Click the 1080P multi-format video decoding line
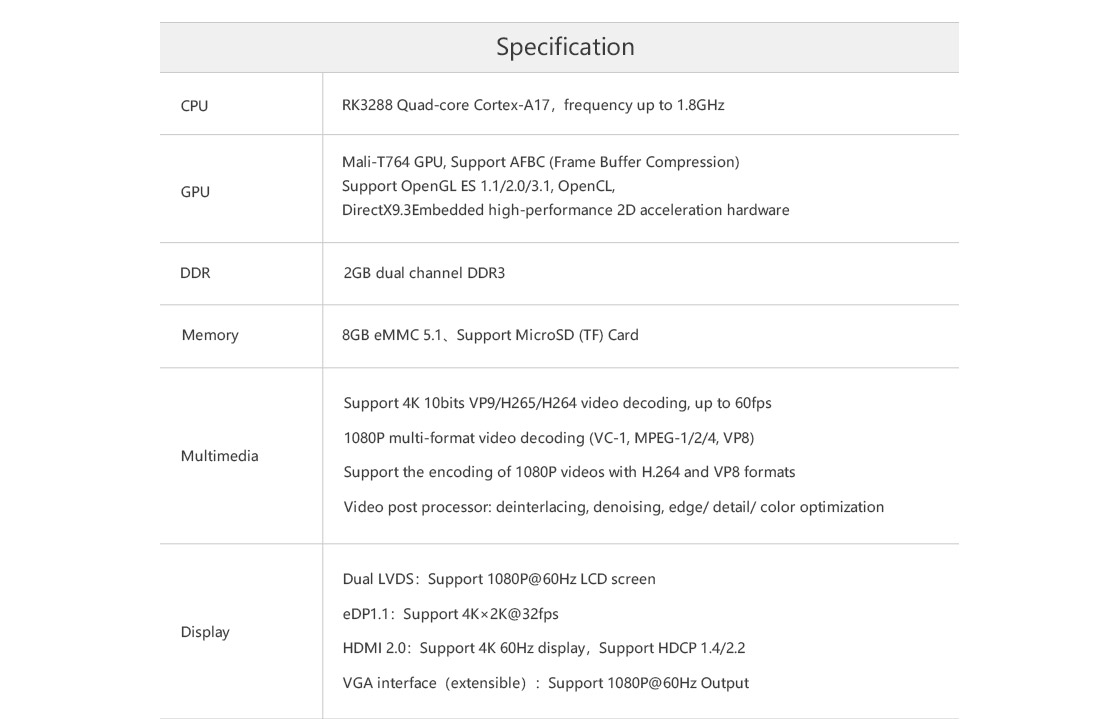The width and height of the screenshot is (1118, 719). (549, 438)
